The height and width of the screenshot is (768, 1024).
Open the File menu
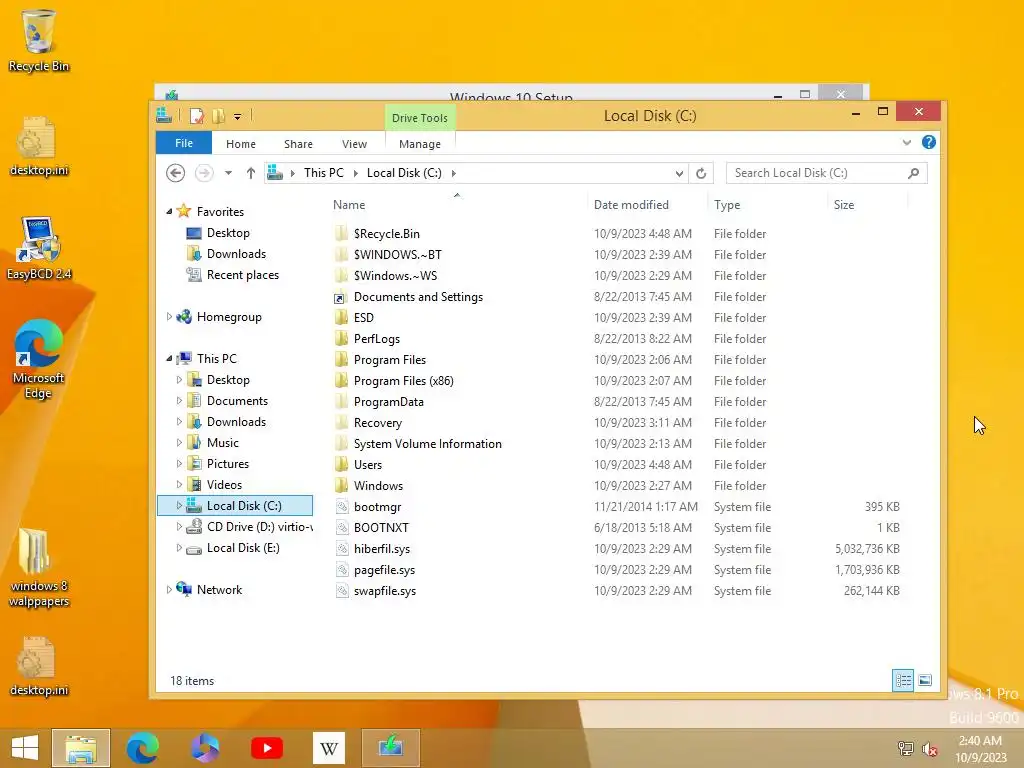(x=184, y=143)
